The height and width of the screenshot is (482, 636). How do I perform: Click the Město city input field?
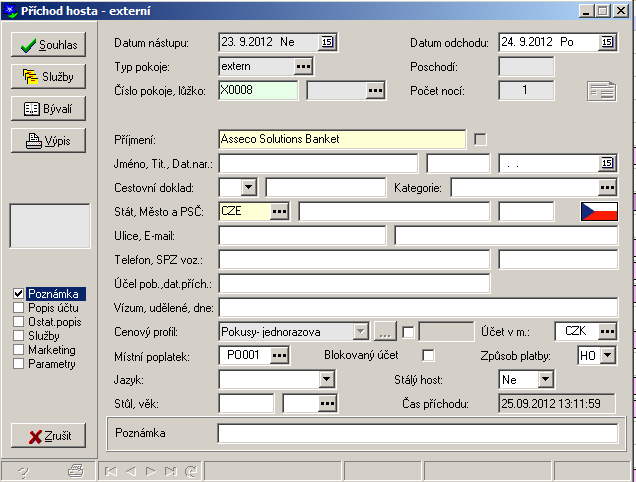394,212
